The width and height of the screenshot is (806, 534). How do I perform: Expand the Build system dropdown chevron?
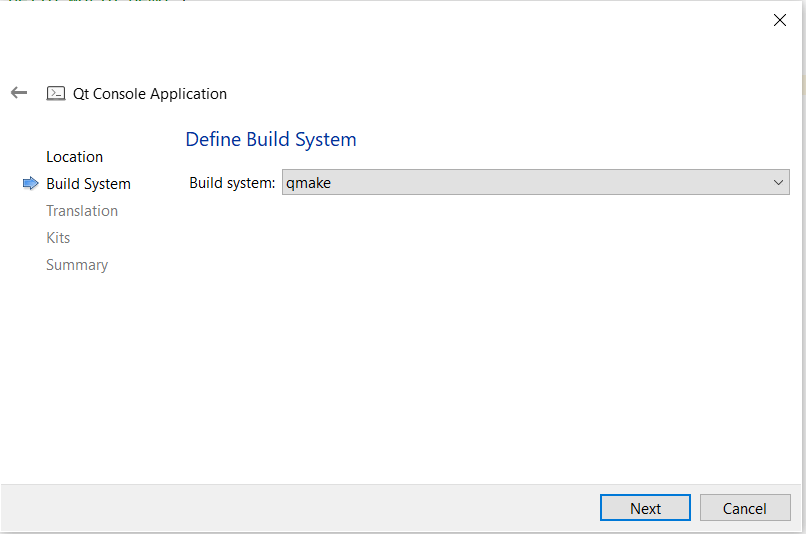tap(778, 183)
